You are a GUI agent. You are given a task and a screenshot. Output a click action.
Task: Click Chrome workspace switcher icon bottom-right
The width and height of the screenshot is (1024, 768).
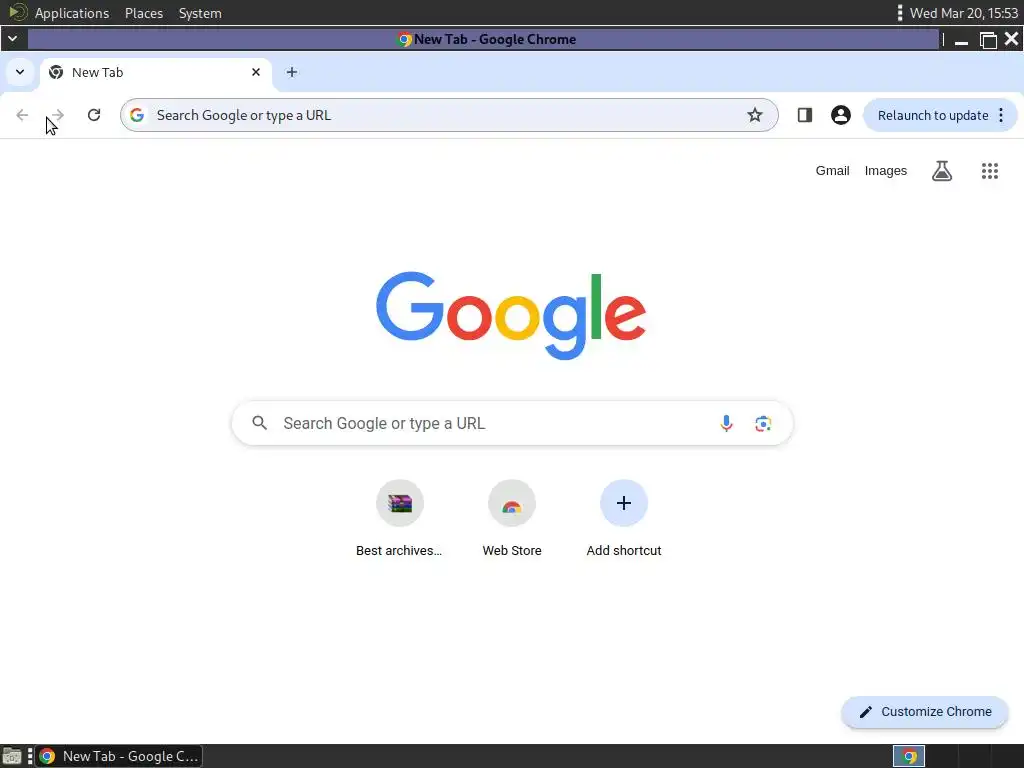(x=909, y=756)
